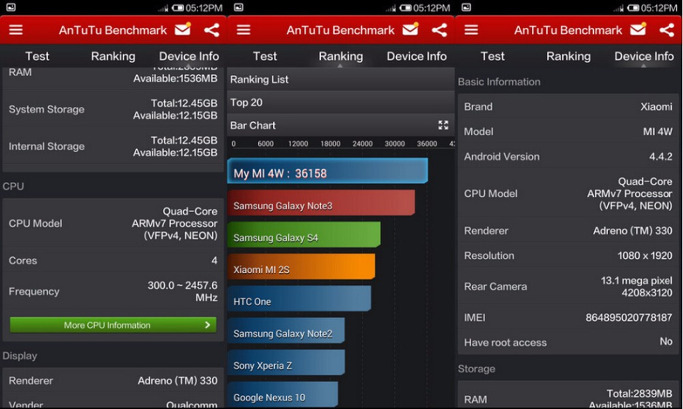Image resolution: width=683 pixels, height=409 pixels.
Task: Open Ranking tab in right screen
Action: (568, 56)
